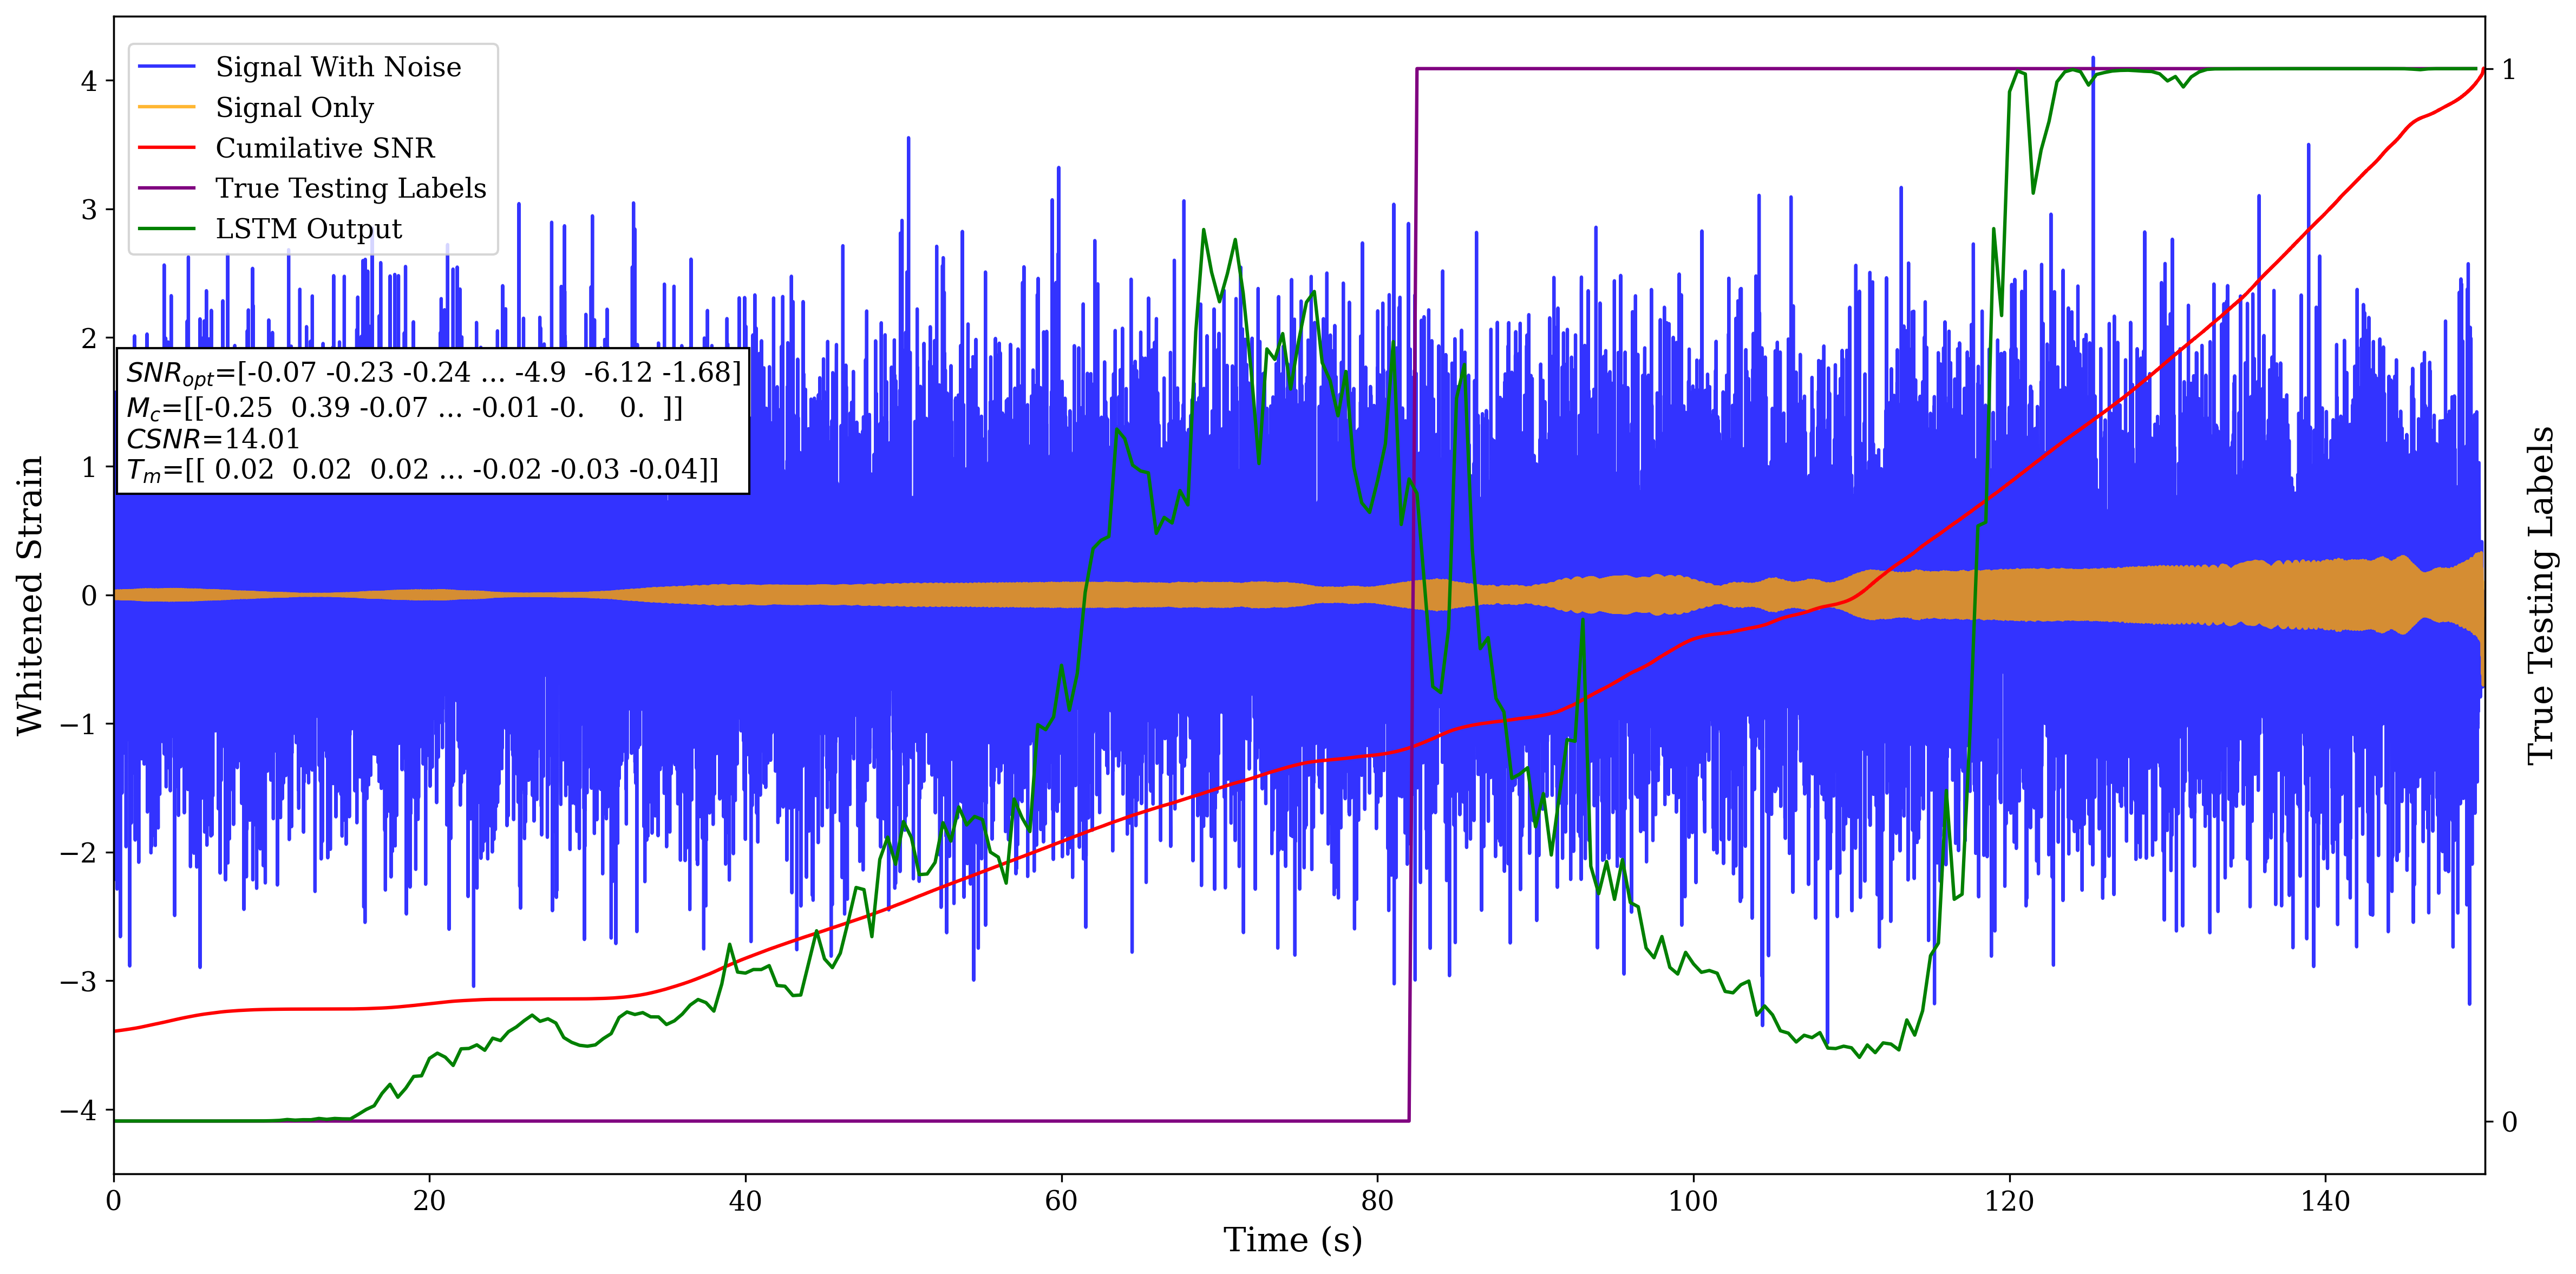Click the purple True Testing Labels legend line

click(166, 188)
